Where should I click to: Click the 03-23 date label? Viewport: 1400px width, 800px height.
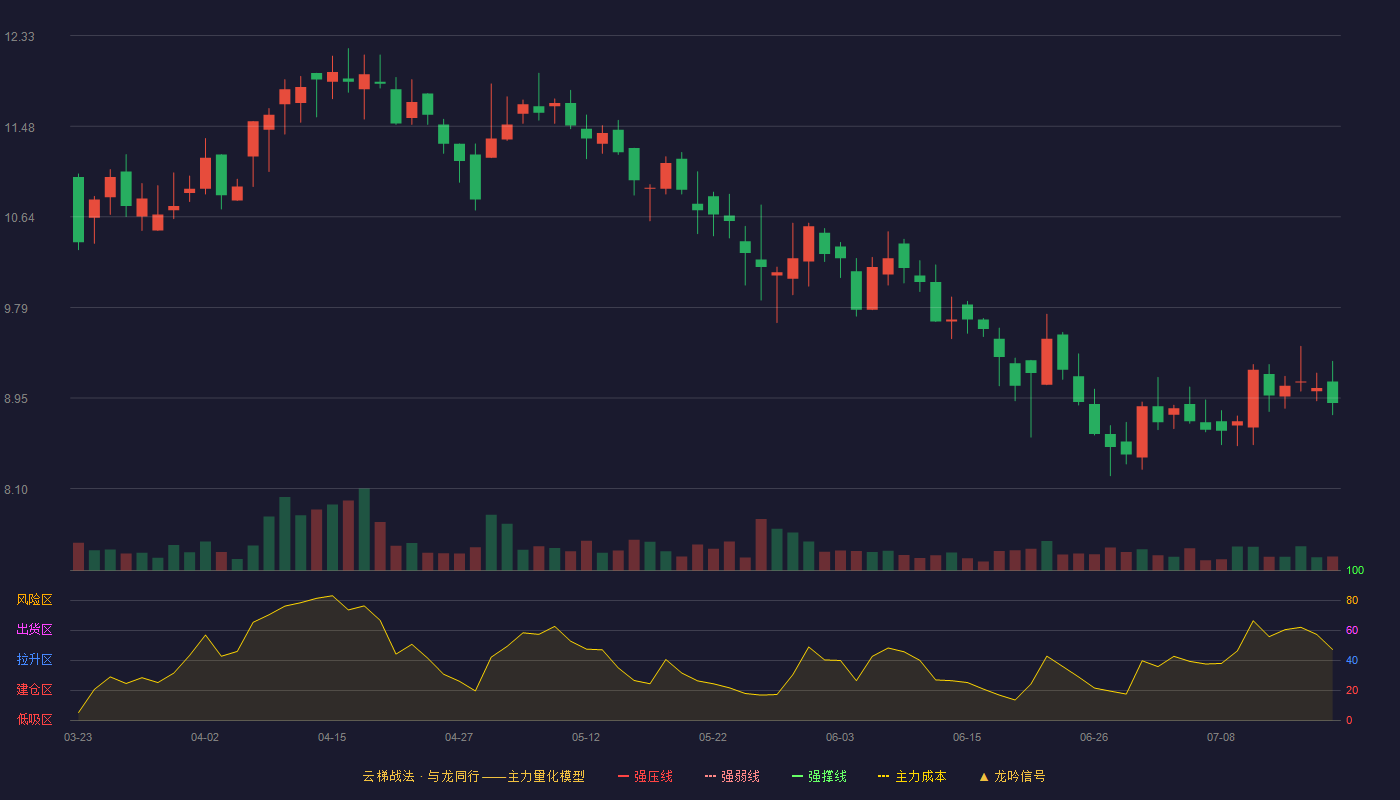coord(78,737)
